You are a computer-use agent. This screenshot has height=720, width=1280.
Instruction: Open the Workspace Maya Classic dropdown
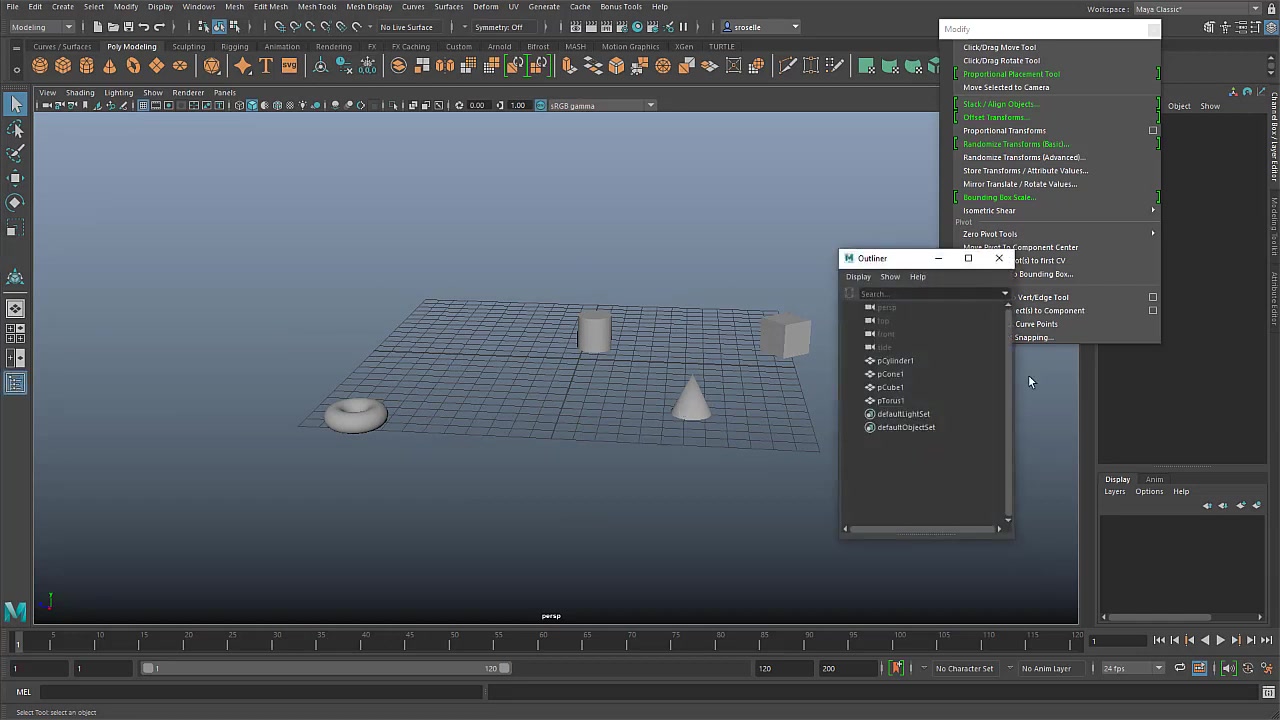[x=1196, y=9]
